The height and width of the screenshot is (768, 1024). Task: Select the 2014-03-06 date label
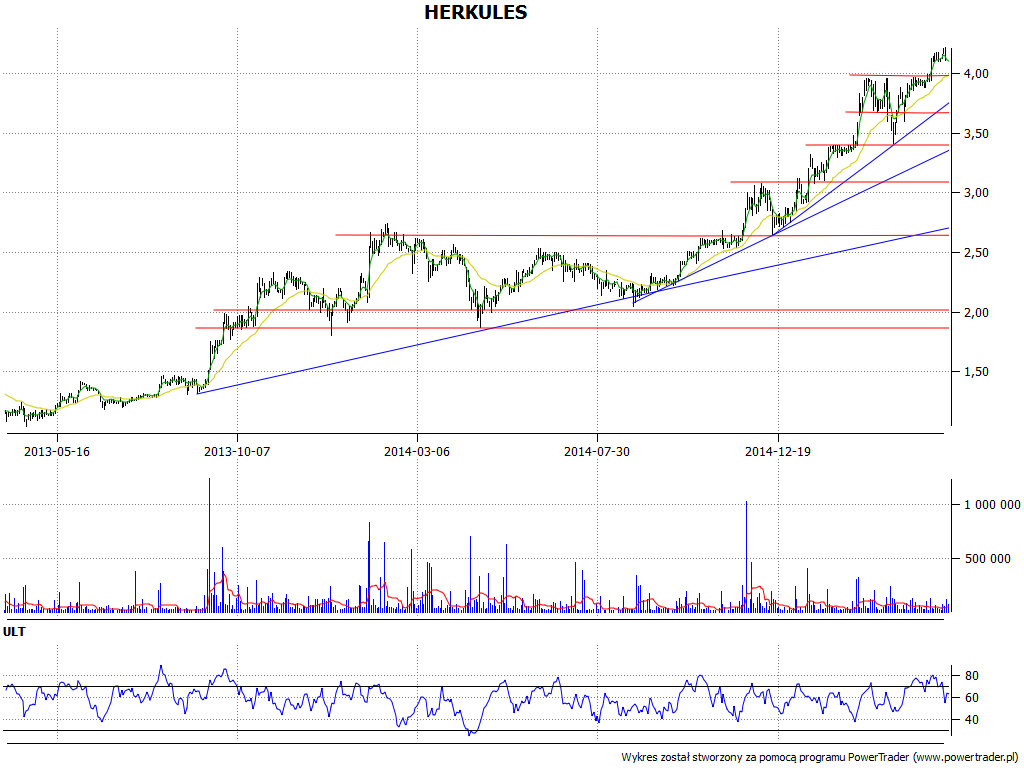pyautogui.click(x=417, y=451)
